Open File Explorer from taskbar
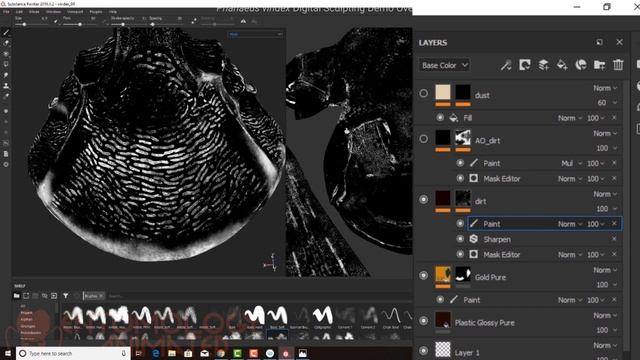The width and height of the screenshot is (640, 360). [x=172, y=353]
